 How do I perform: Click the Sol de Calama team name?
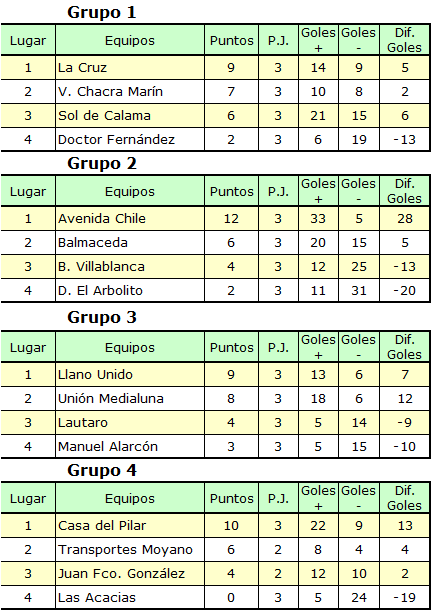point(104,116)
